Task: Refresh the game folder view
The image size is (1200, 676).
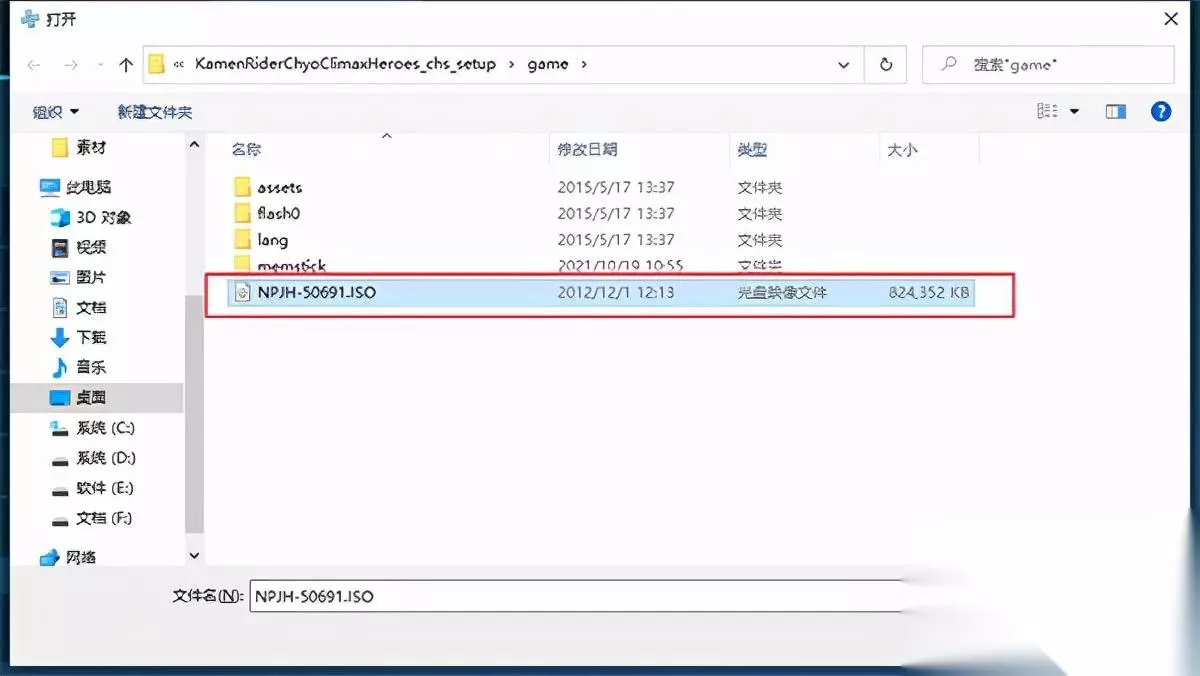Action: [x=886, y=64]
